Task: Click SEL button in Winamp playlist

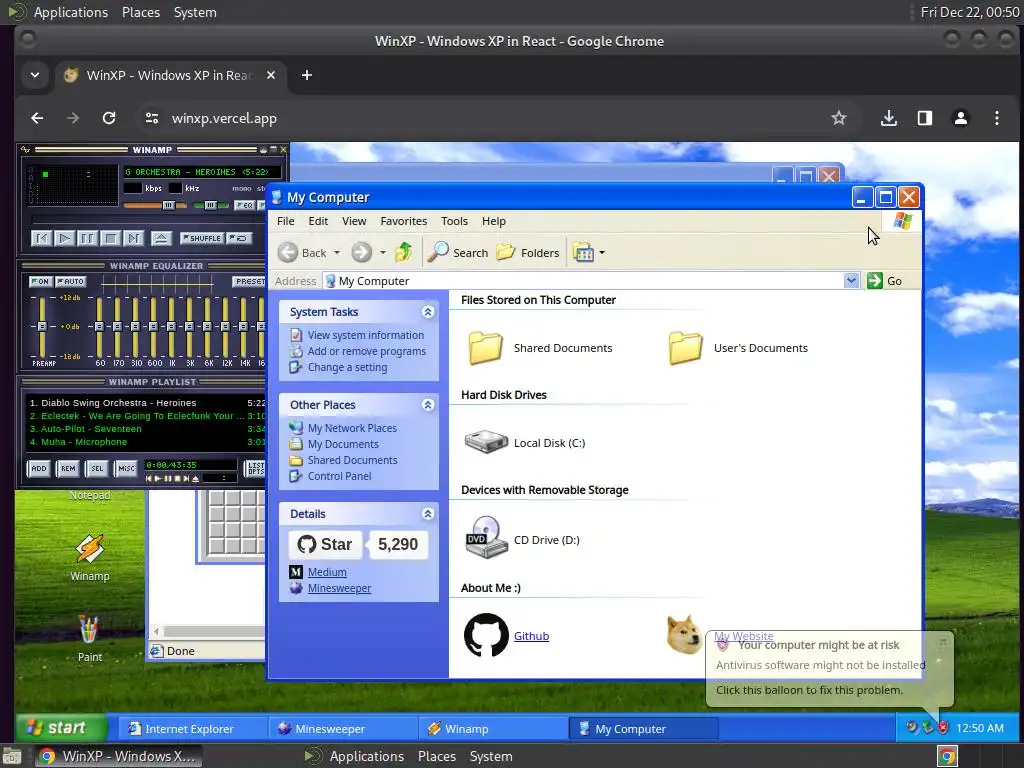Action: 97,468
